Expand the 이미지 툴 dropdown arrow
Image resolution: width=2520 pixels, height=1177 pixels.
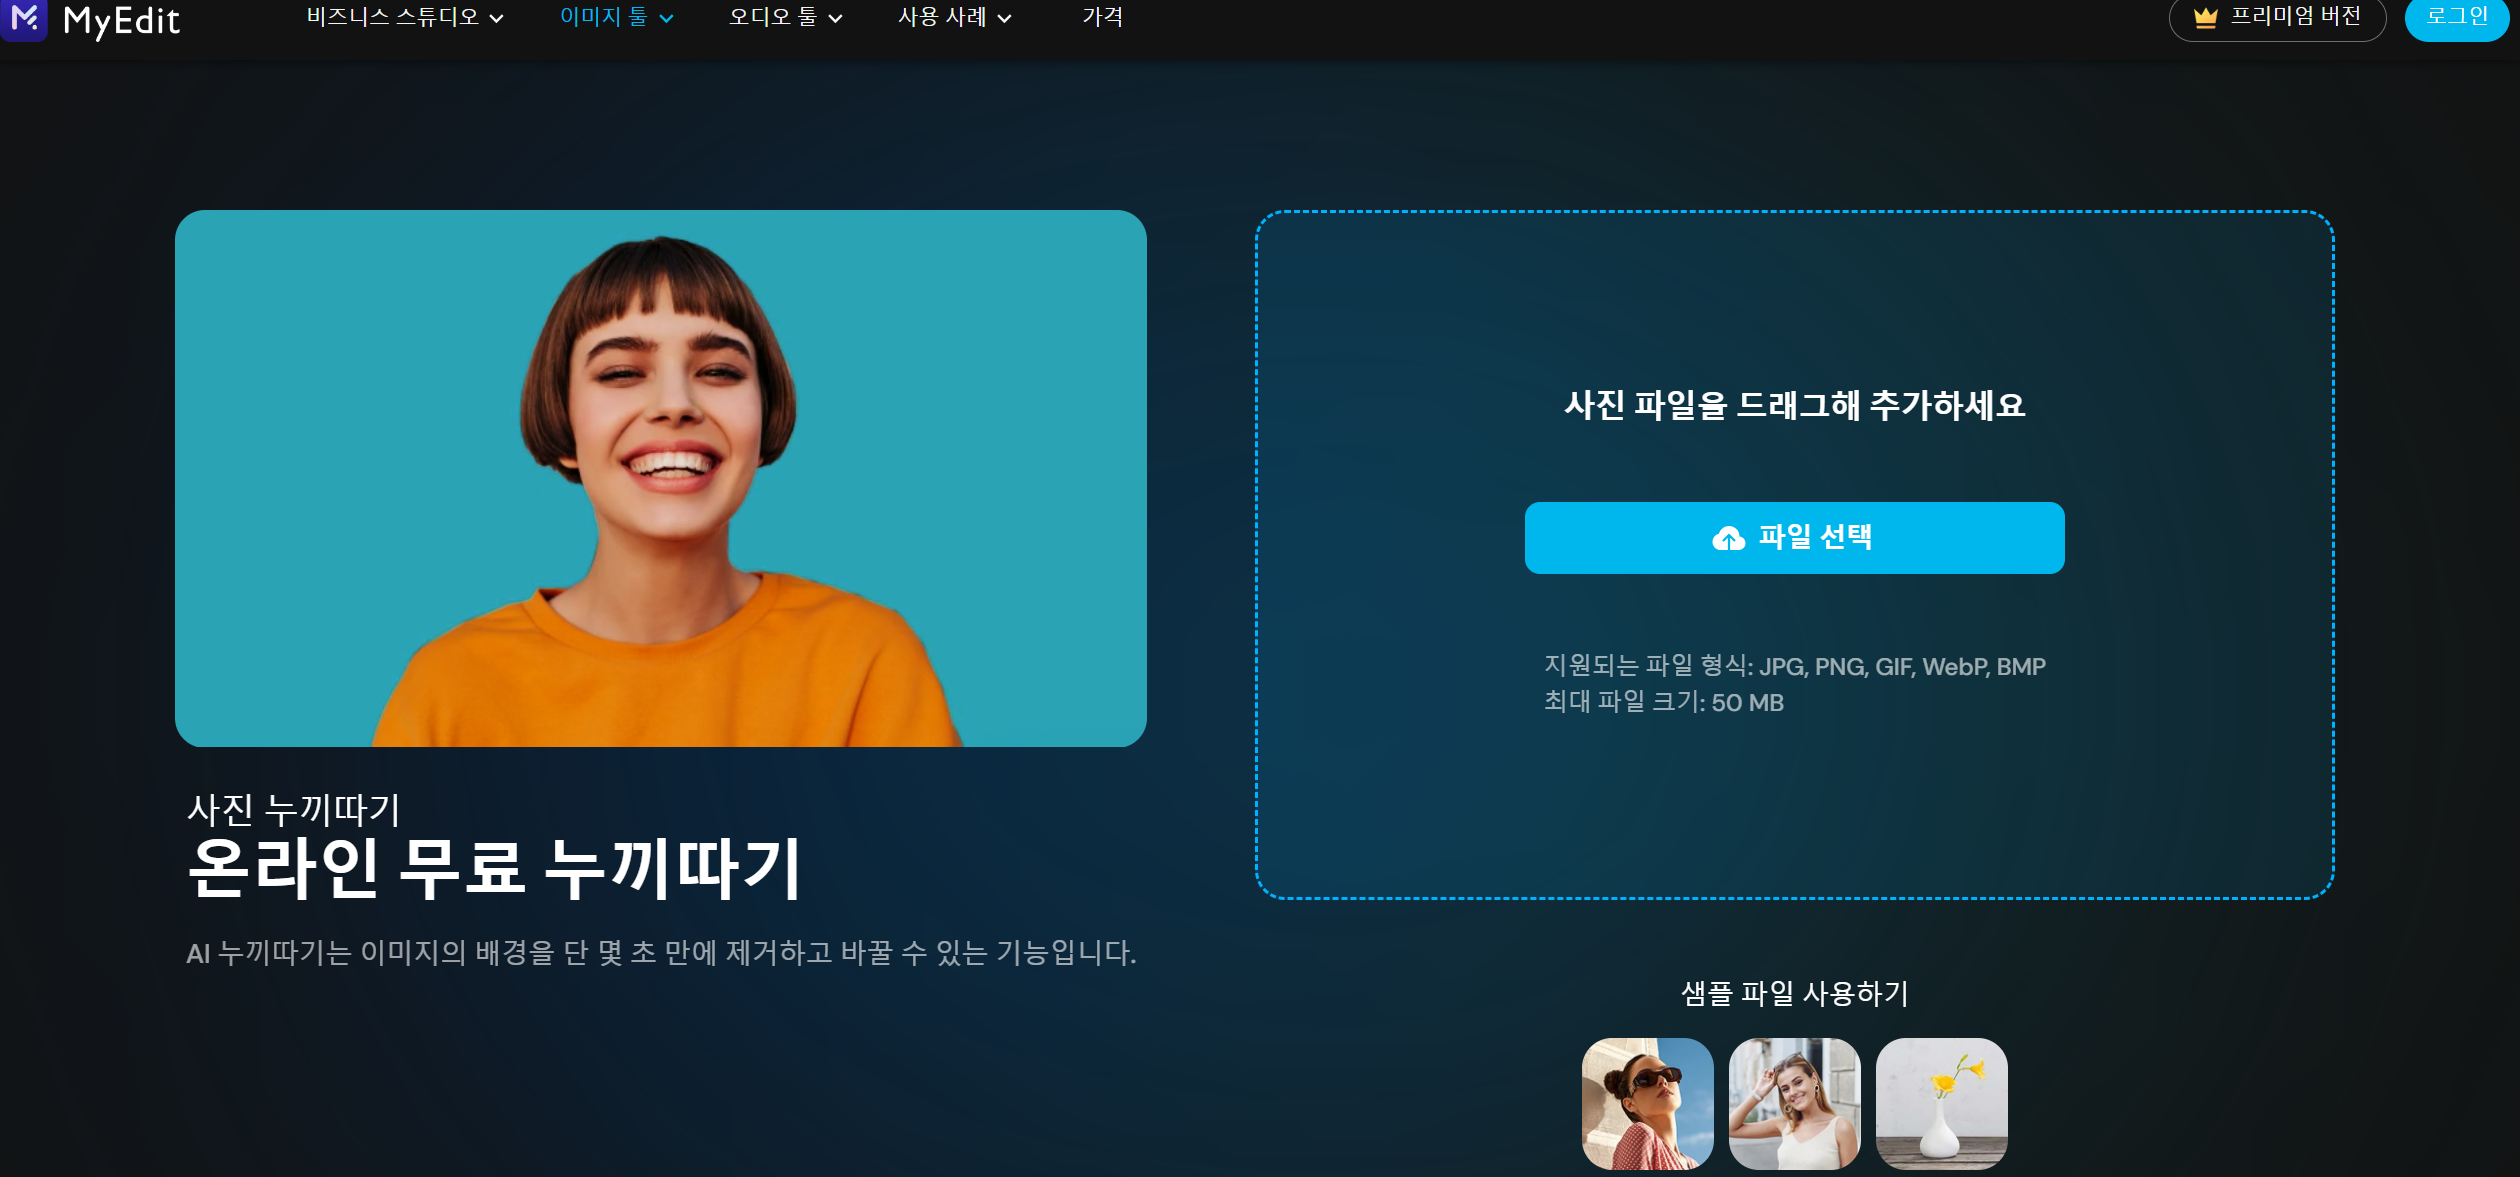667,19
